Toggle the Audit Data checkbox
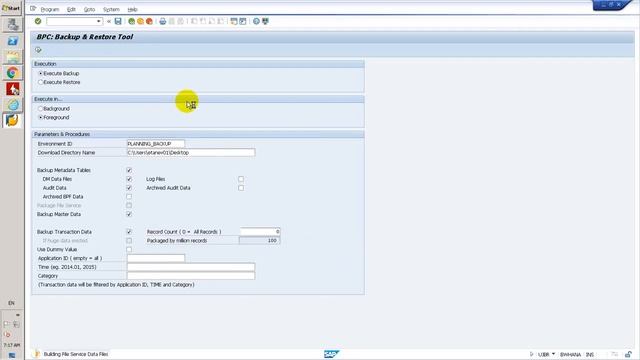640x360 pixels. pyautogui.click(x=129, y=188)
